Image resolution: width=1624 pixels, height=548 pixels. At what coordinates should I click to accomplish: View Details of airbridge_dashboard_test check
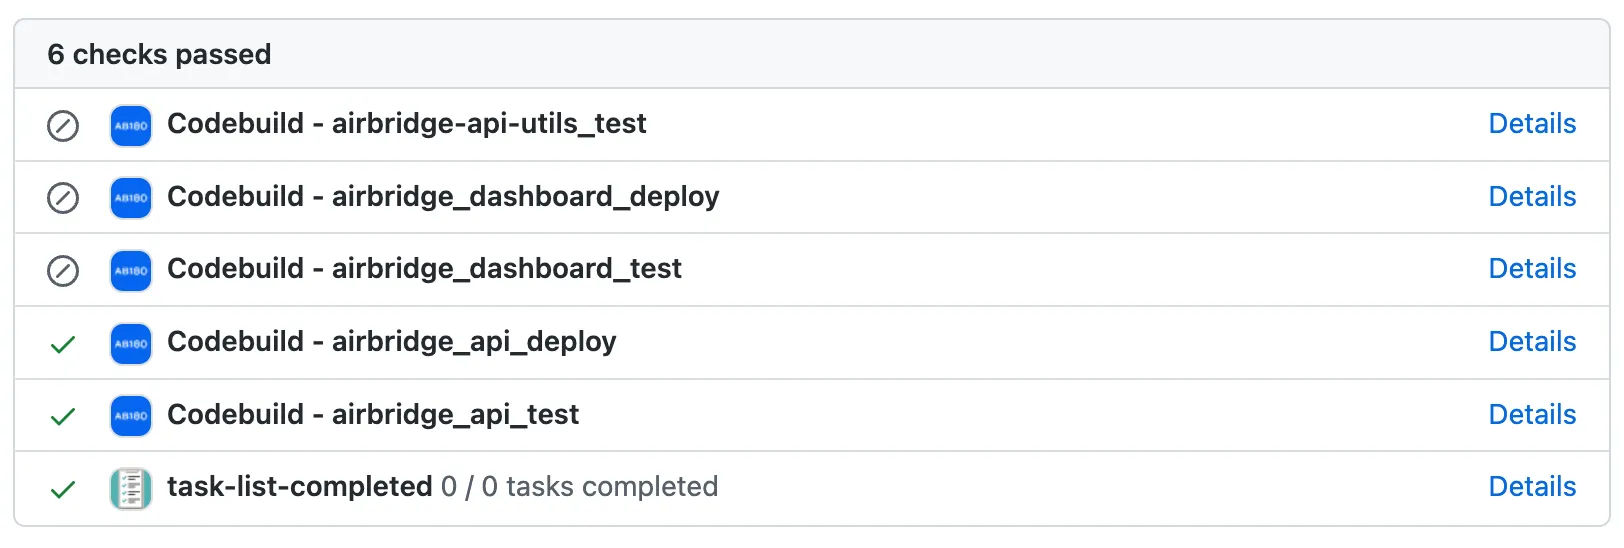(1532, 269)
